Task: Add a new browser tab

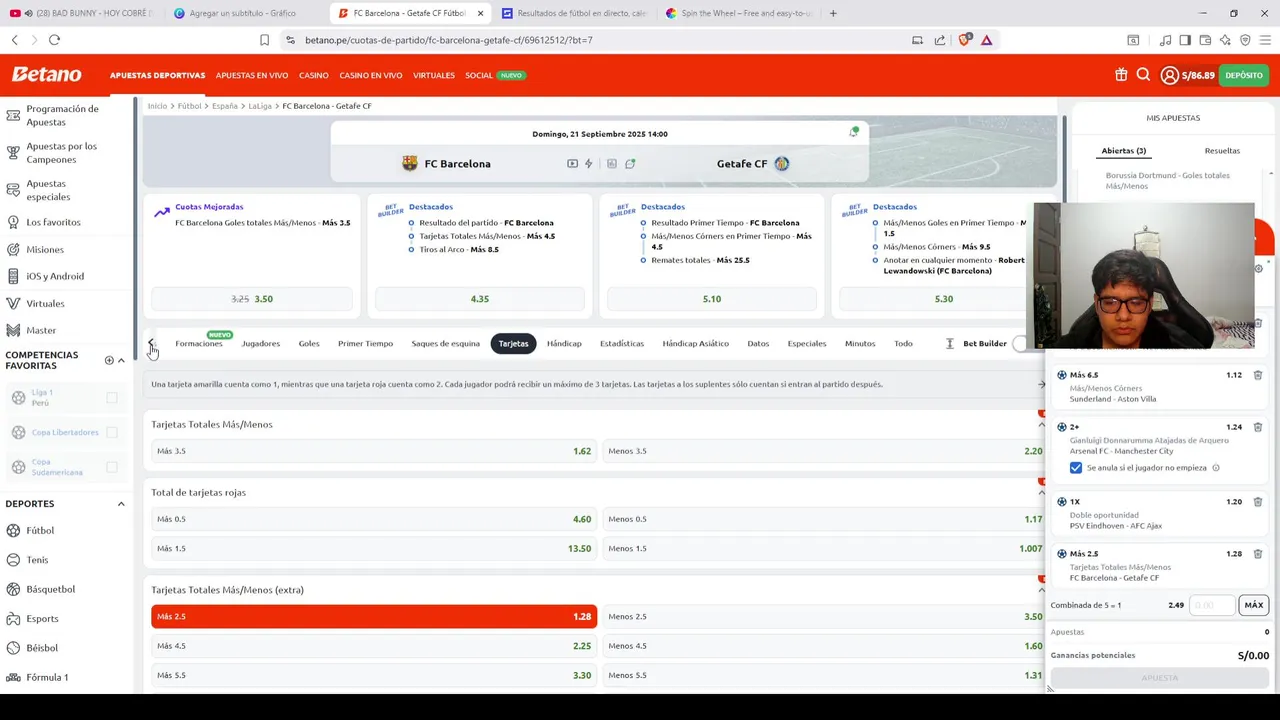Action: tap(833, 13)
